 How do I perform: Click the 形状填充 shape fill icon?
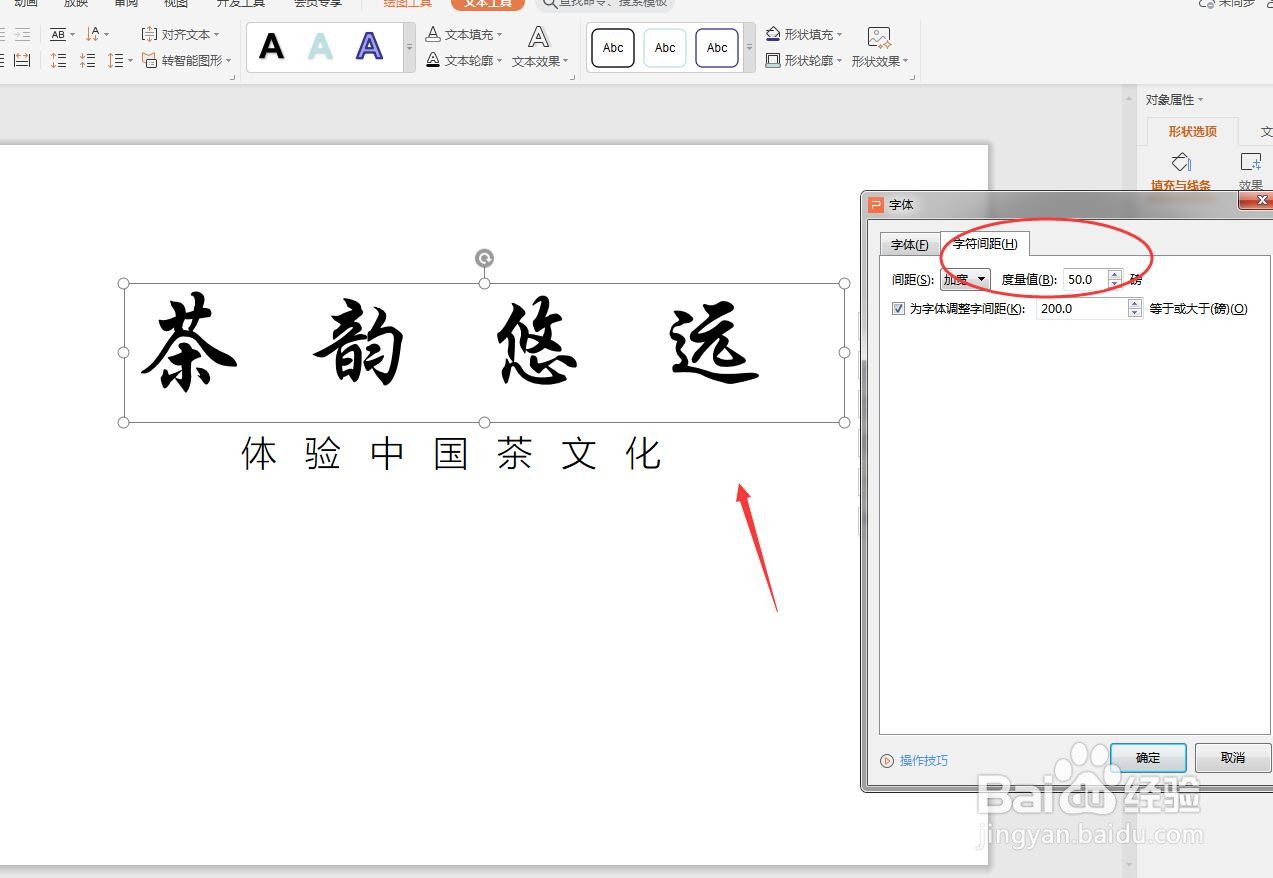click(773, 34)
